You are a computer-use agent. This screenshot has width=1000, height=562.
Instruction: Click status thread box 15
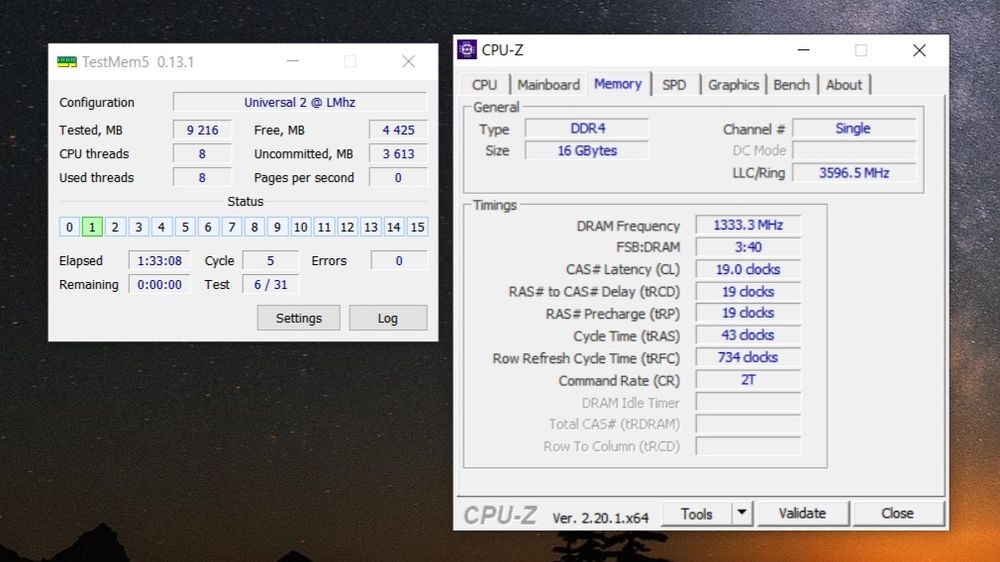pos(417,227)
